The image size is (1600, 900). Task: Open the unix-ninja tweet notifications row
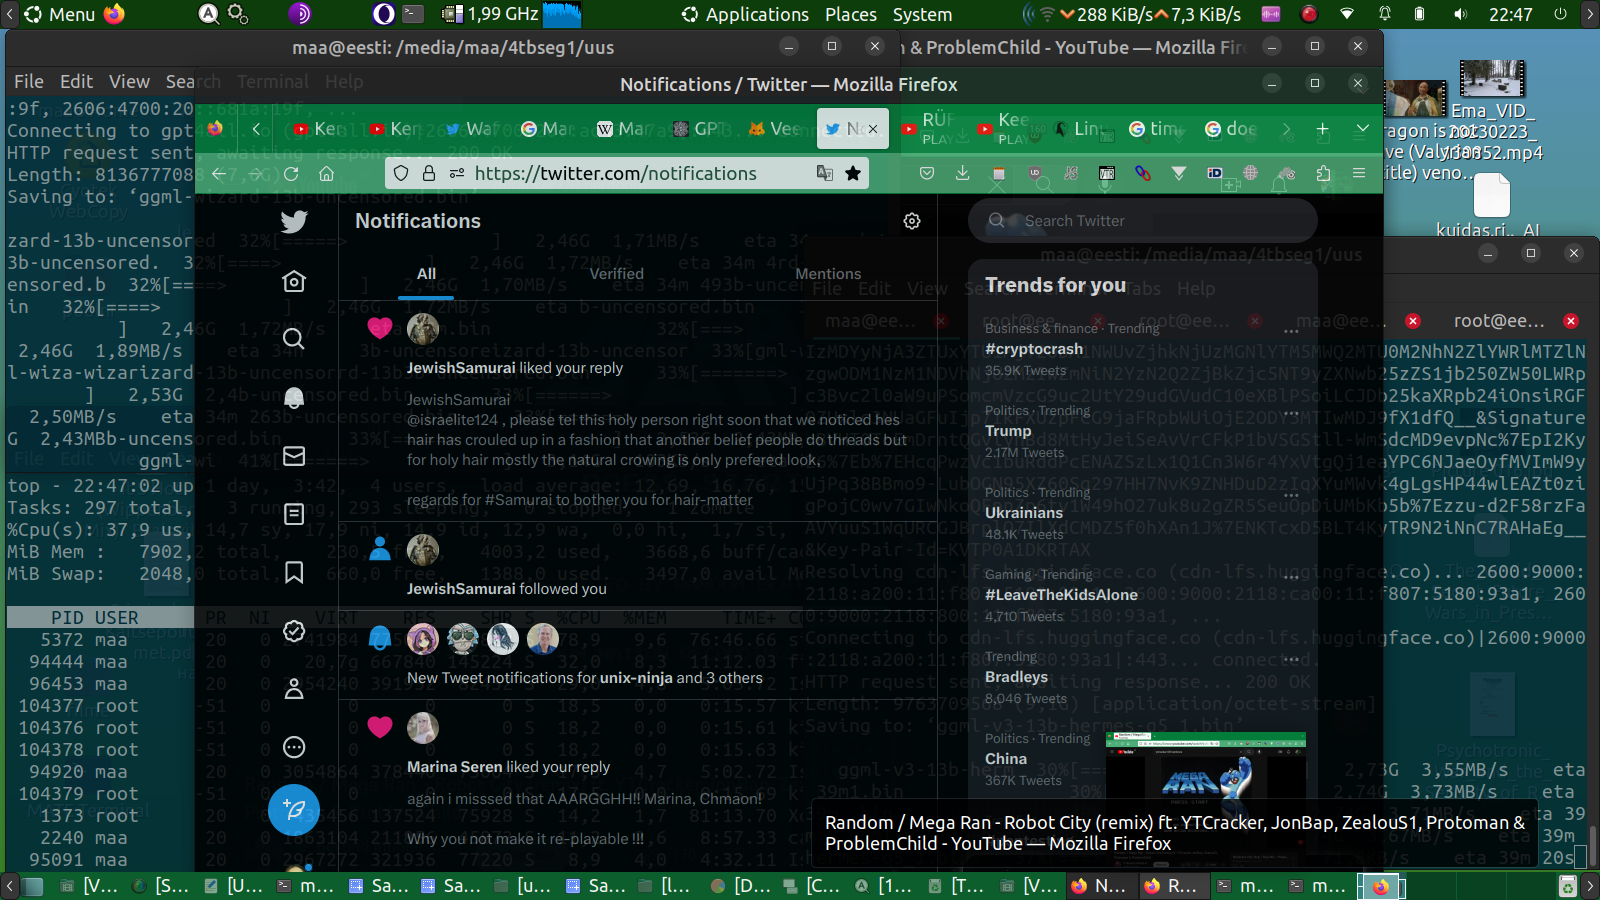tap(638, 655)
